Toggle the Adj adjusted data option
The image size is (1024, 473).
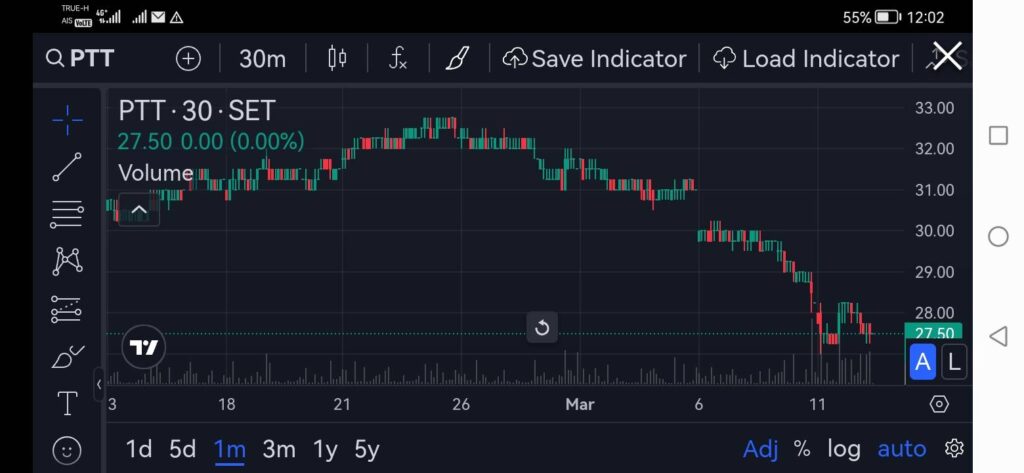(x=760, y=449)
